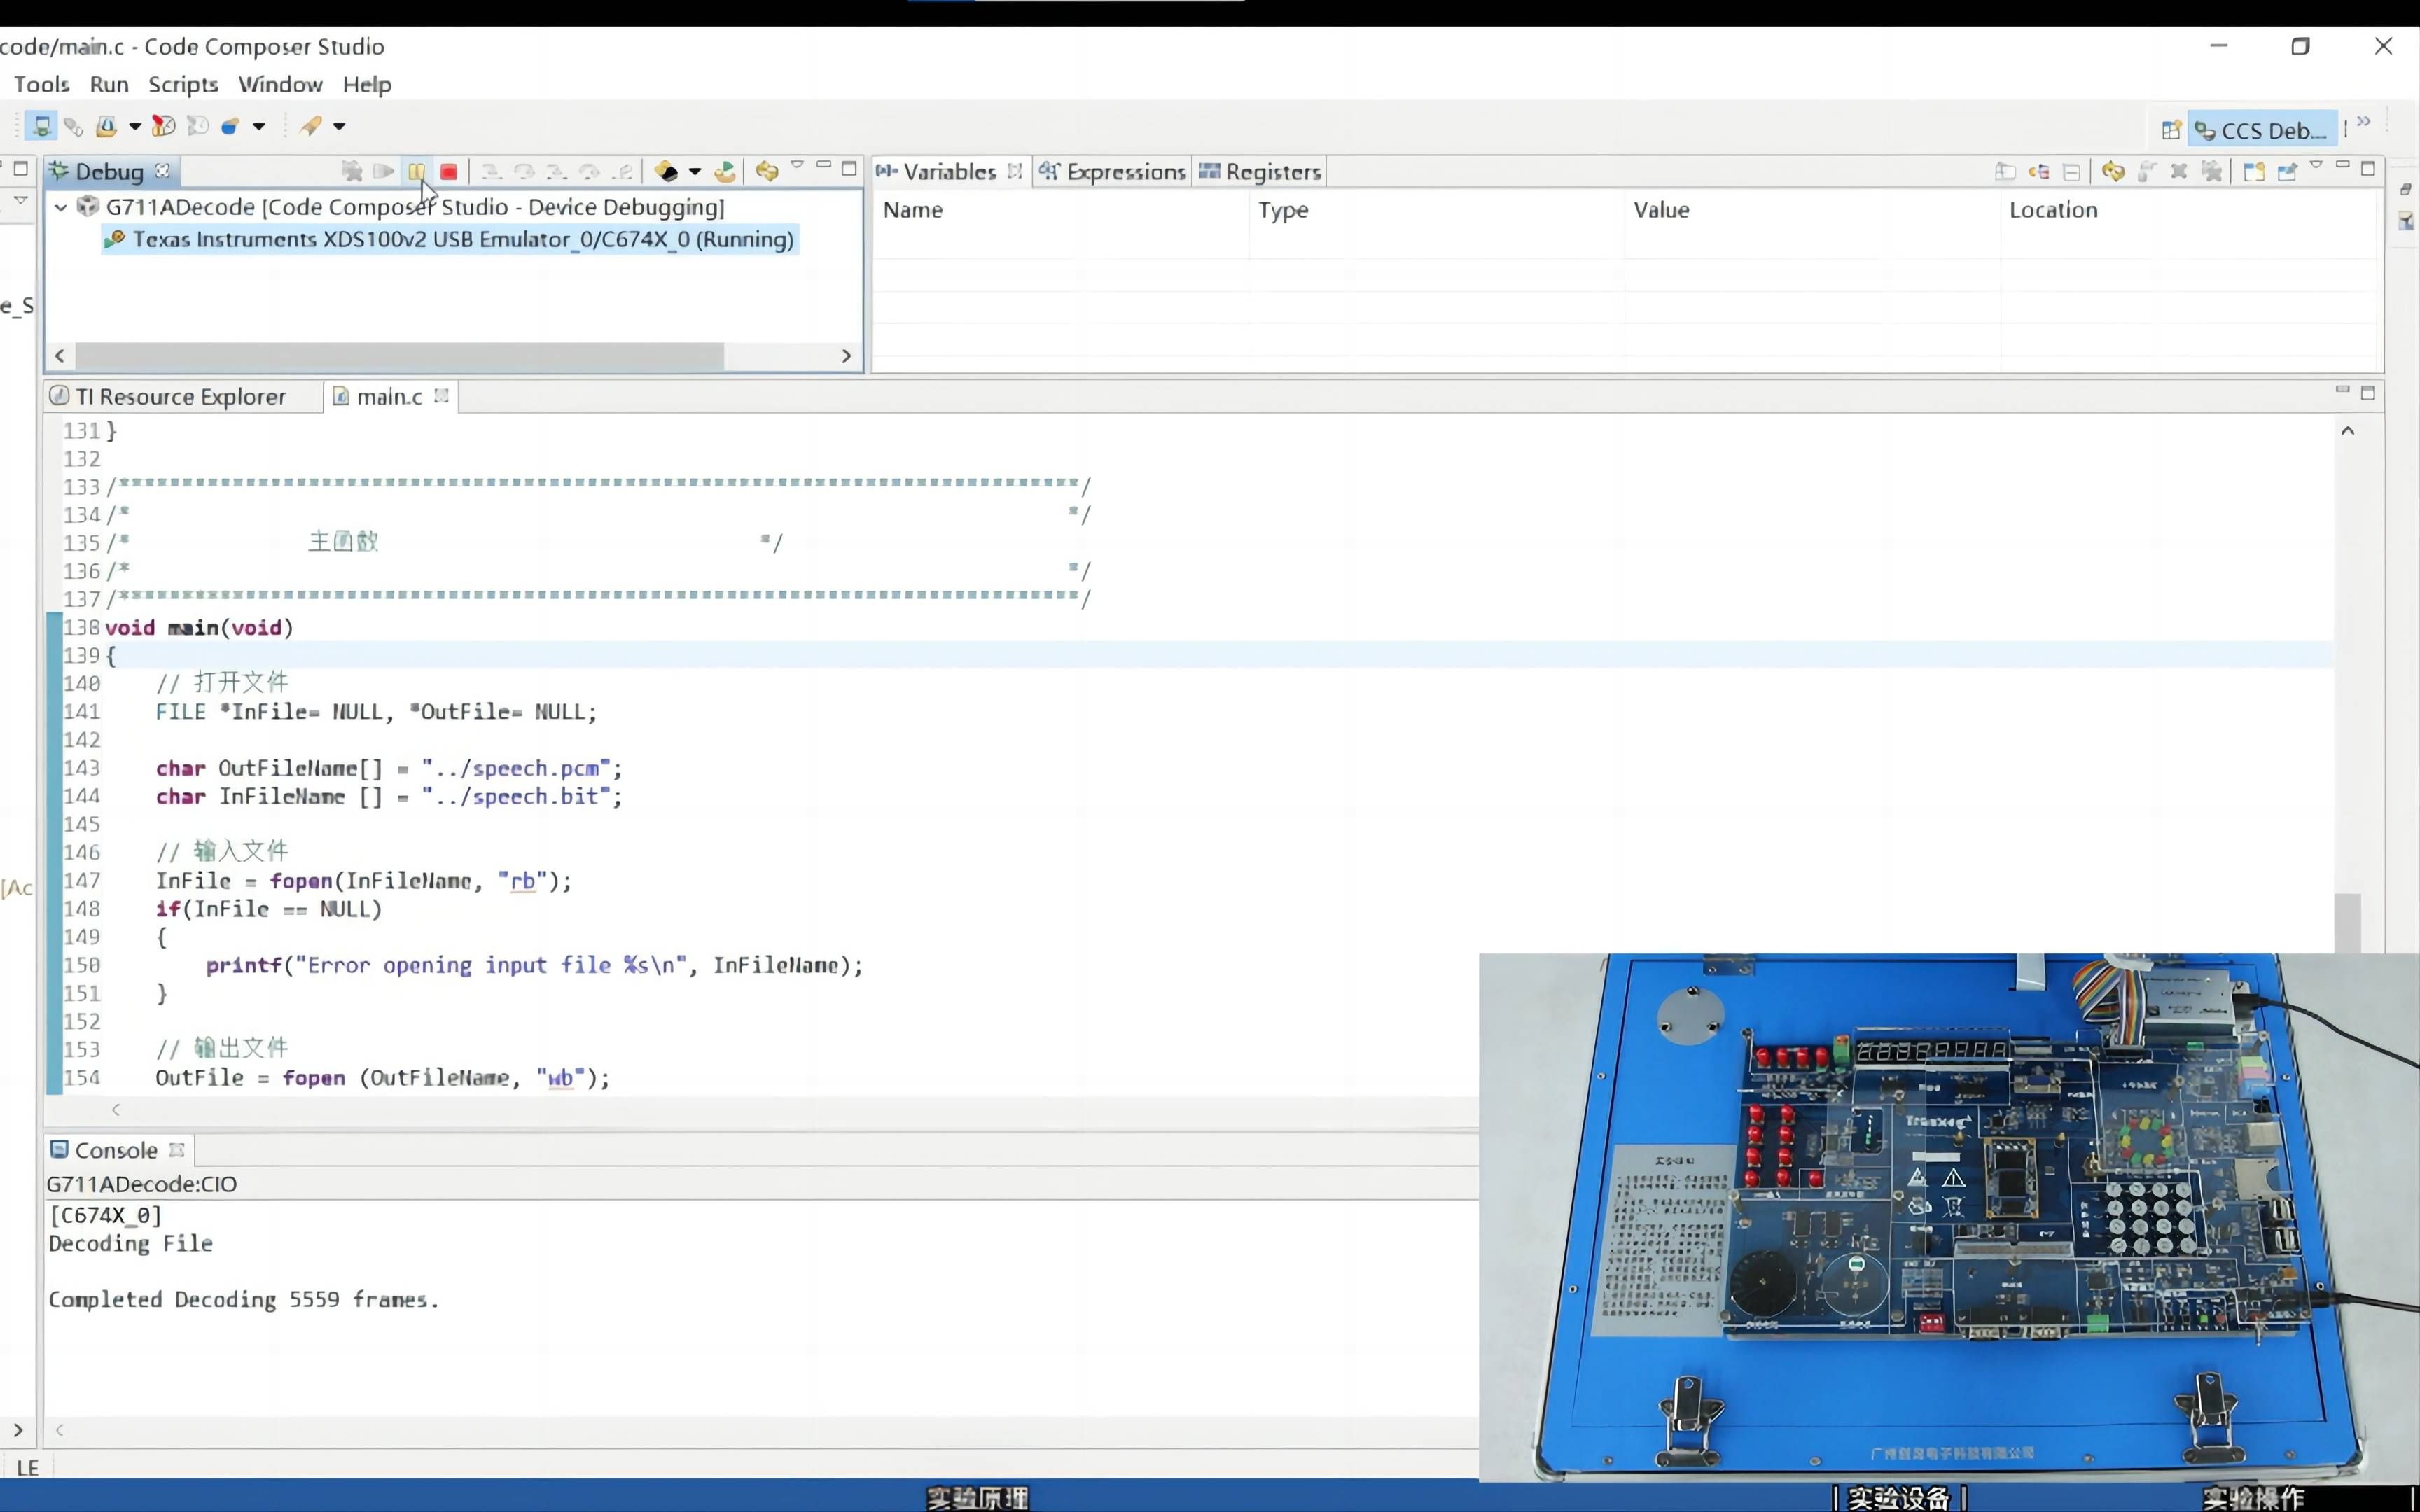This screenshot has width=2420, height=1512.
Task: Collapse the G711ADecode debug tree node
Action: [x=61, y=207]
